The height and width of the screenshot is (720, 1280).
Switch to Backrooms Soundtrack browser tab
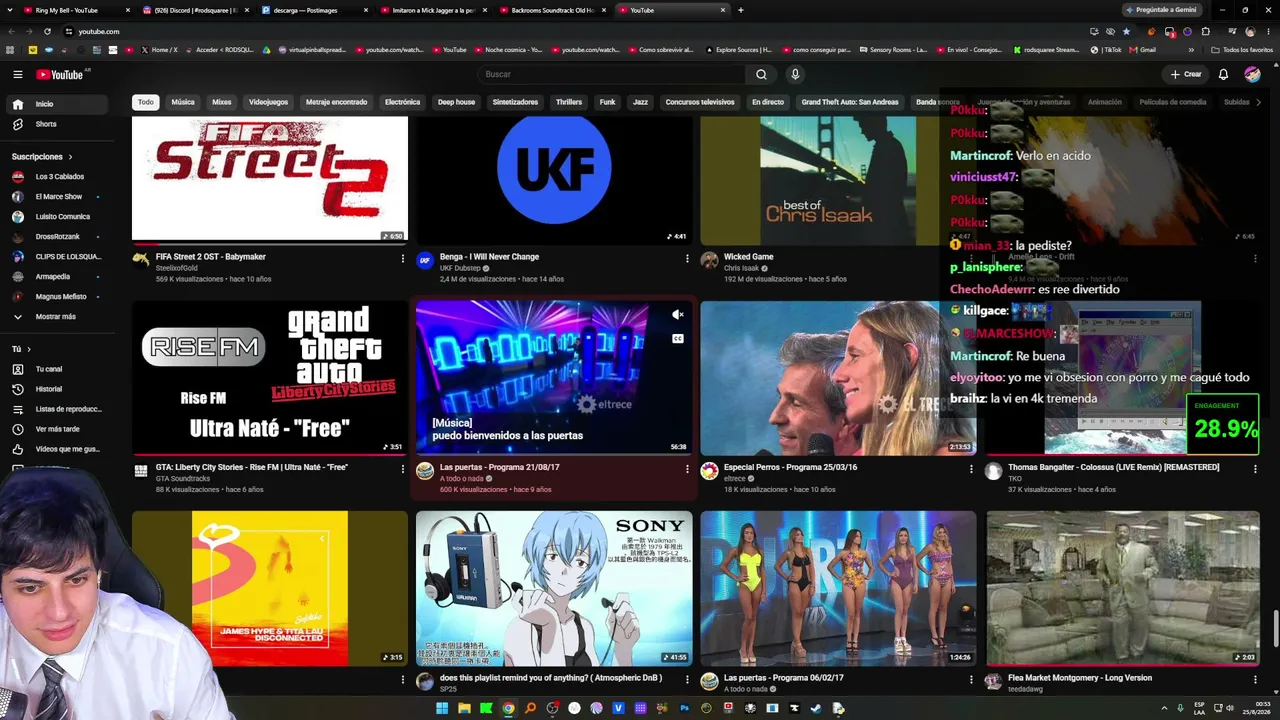[551, 10]
